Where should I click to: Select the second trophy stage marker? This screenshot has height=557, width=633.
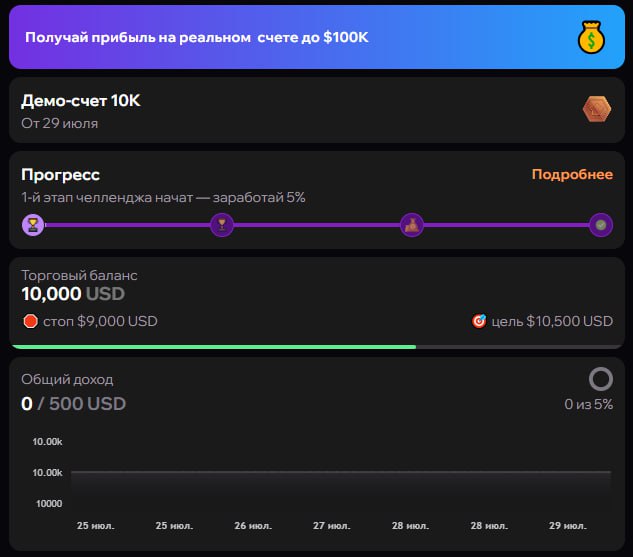(222, 224)
